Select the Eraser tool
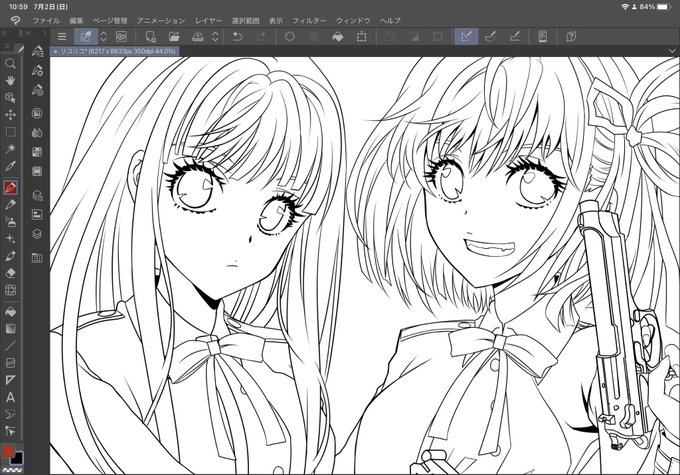Screen dimensions: 680x475 pyautogui.click(x=10, y=273)
